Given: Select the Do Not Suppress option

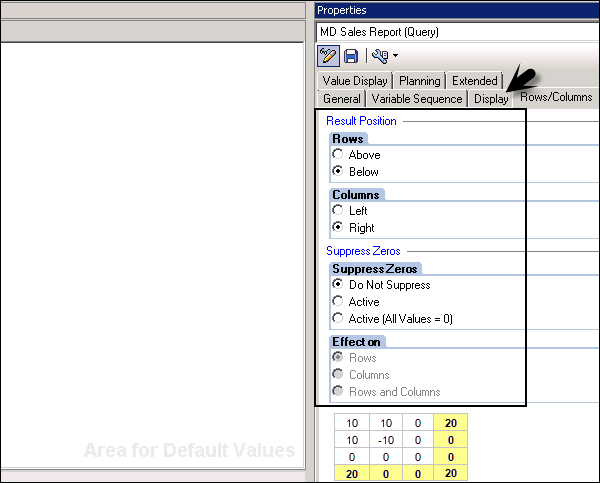Looking at the screenshot, I should tap(338, 285).
